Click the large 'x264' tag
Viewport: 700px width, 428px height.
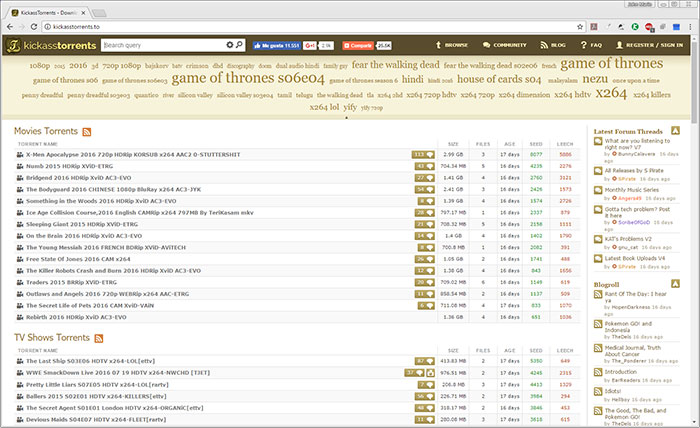tap(611, 93)
